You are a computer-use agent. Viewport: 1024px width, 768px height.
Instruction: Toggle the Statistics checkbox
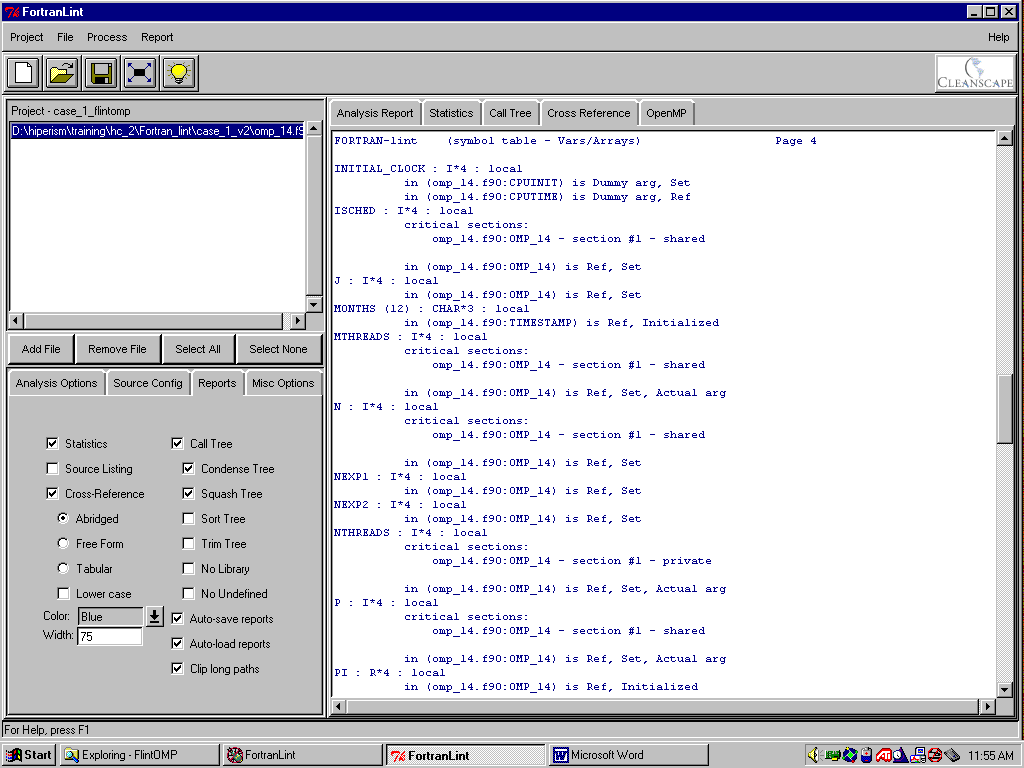coord(52,443)
